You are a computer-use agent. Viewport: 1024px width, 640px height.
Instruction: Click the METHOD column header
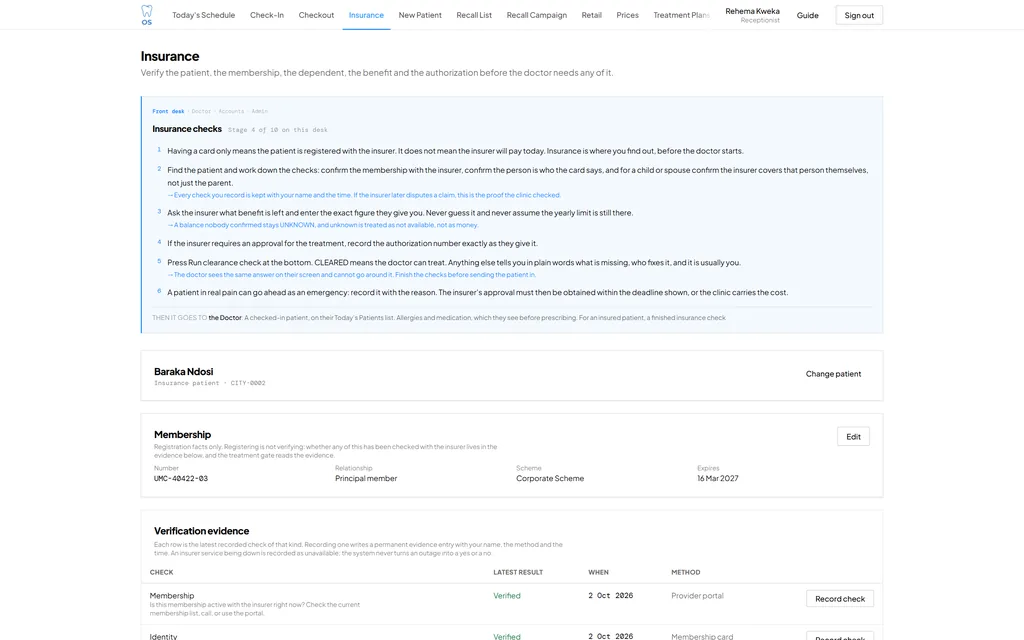[686, 572]
